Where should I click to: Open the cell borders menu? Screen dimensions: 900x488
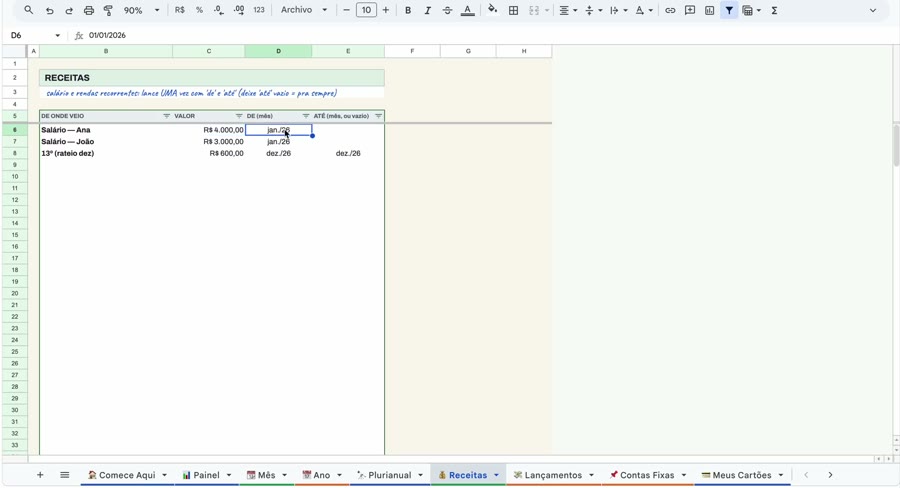pyautogui.click(x=514, y=10)
